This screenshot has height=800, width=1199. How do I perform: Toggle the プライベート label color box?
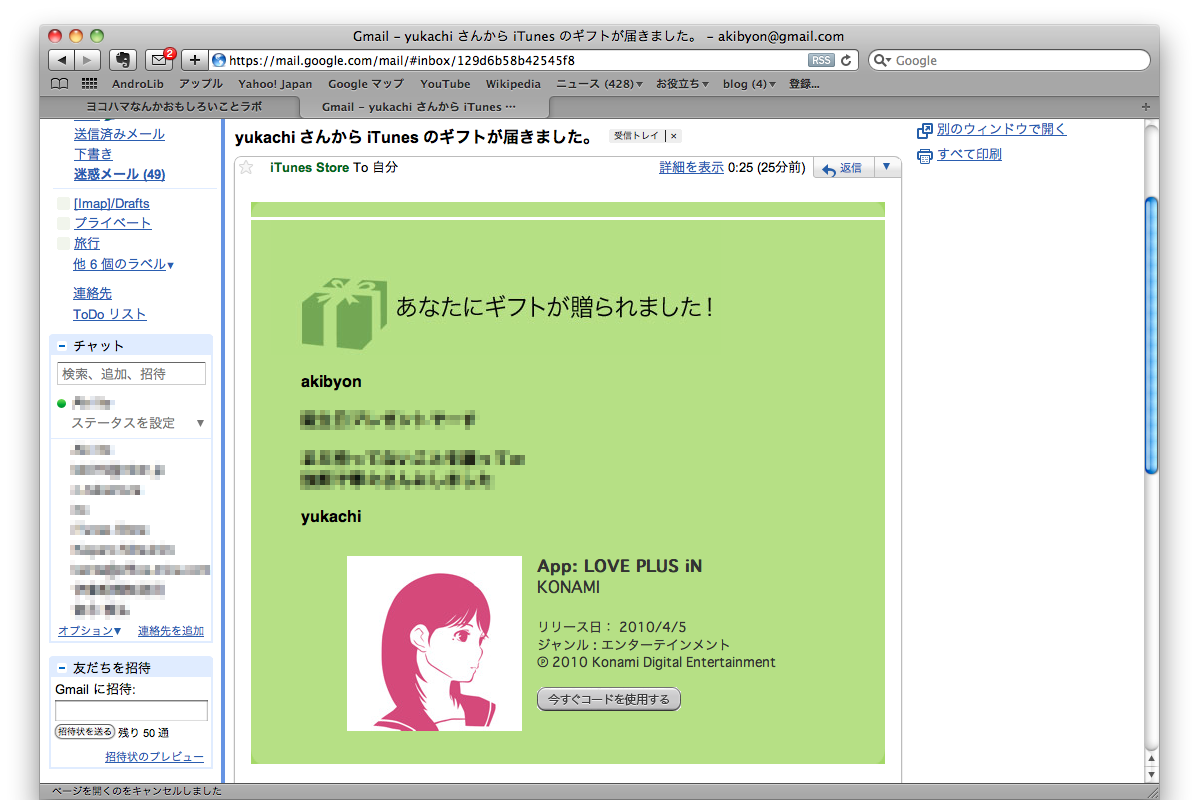[x=63, y=223]
